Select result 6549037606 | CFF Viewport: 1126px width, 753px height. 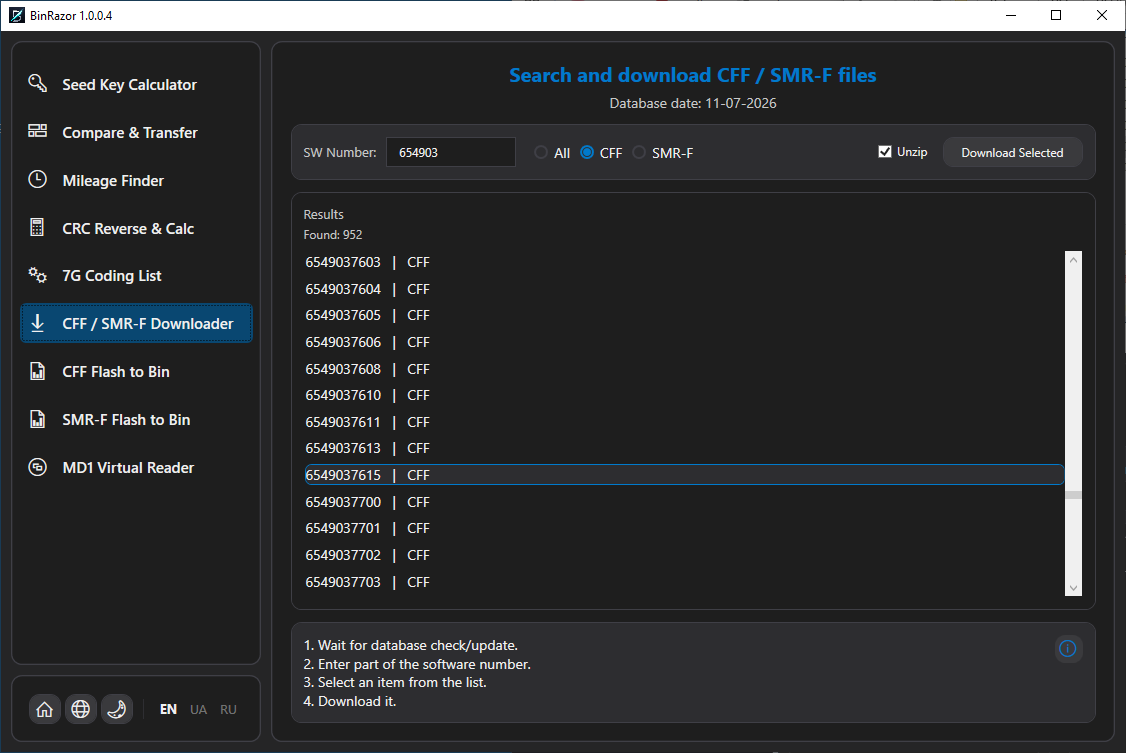(x=684, y=342)
